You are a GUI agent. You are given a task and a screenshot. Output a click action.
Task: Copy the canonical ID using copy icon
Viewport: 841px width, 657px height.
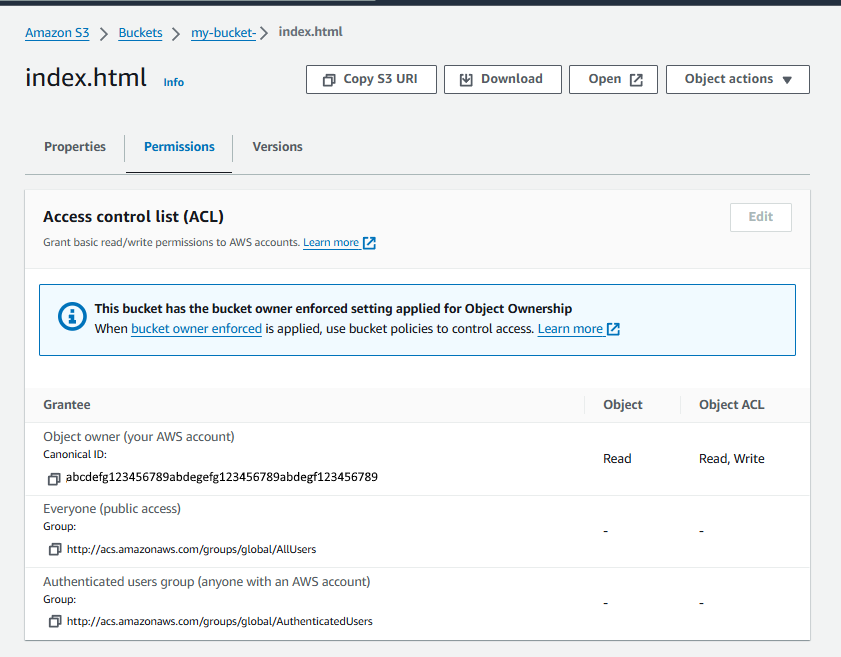[54, 478]
